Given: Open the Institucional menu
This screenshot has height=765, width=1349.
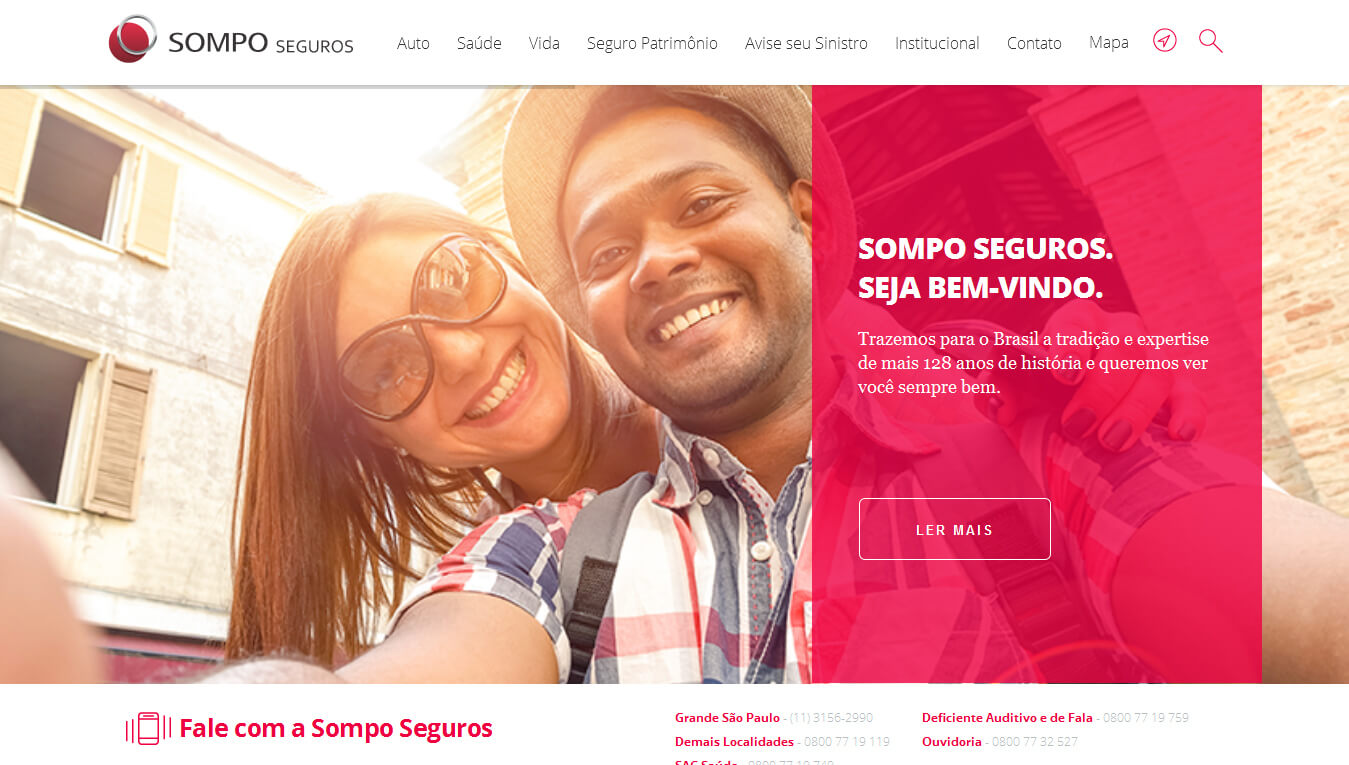Looking at the screenshot, I should (x=937, y=43).
